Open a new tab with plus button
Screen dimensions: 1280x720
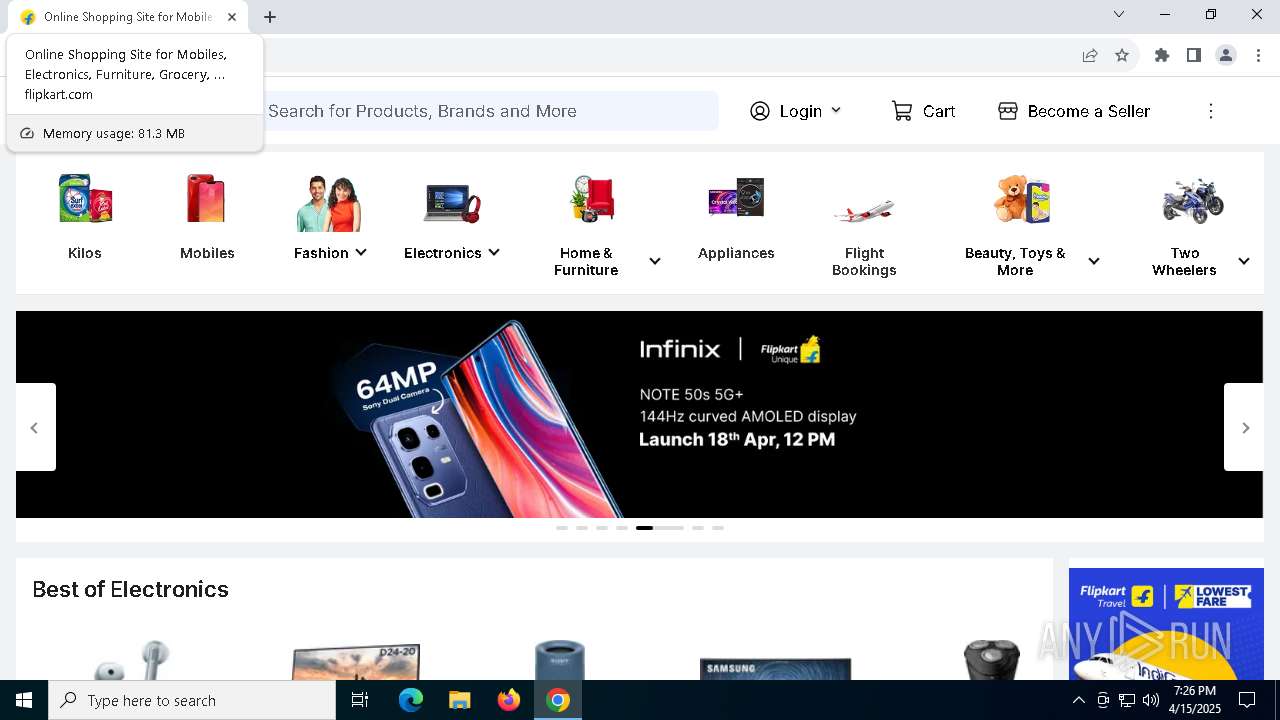click(x=270, y=17)
